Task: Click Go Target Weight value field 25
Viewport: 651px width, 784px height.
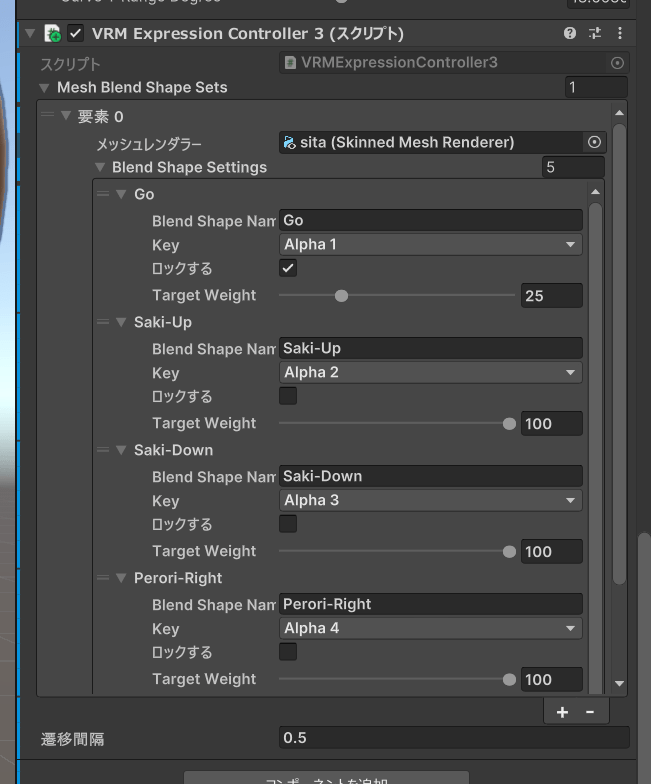Action: (x=552, y=296)
